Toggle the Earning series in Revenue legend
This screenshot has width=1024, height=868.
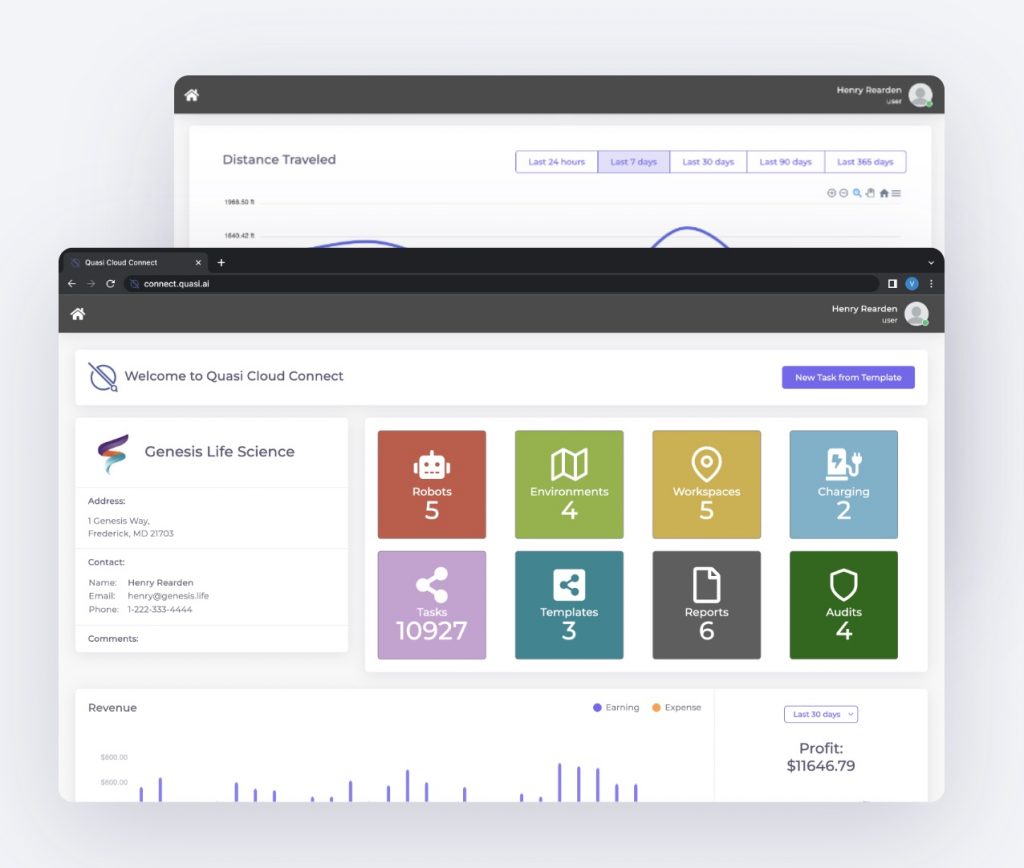(x=616, y=707)
